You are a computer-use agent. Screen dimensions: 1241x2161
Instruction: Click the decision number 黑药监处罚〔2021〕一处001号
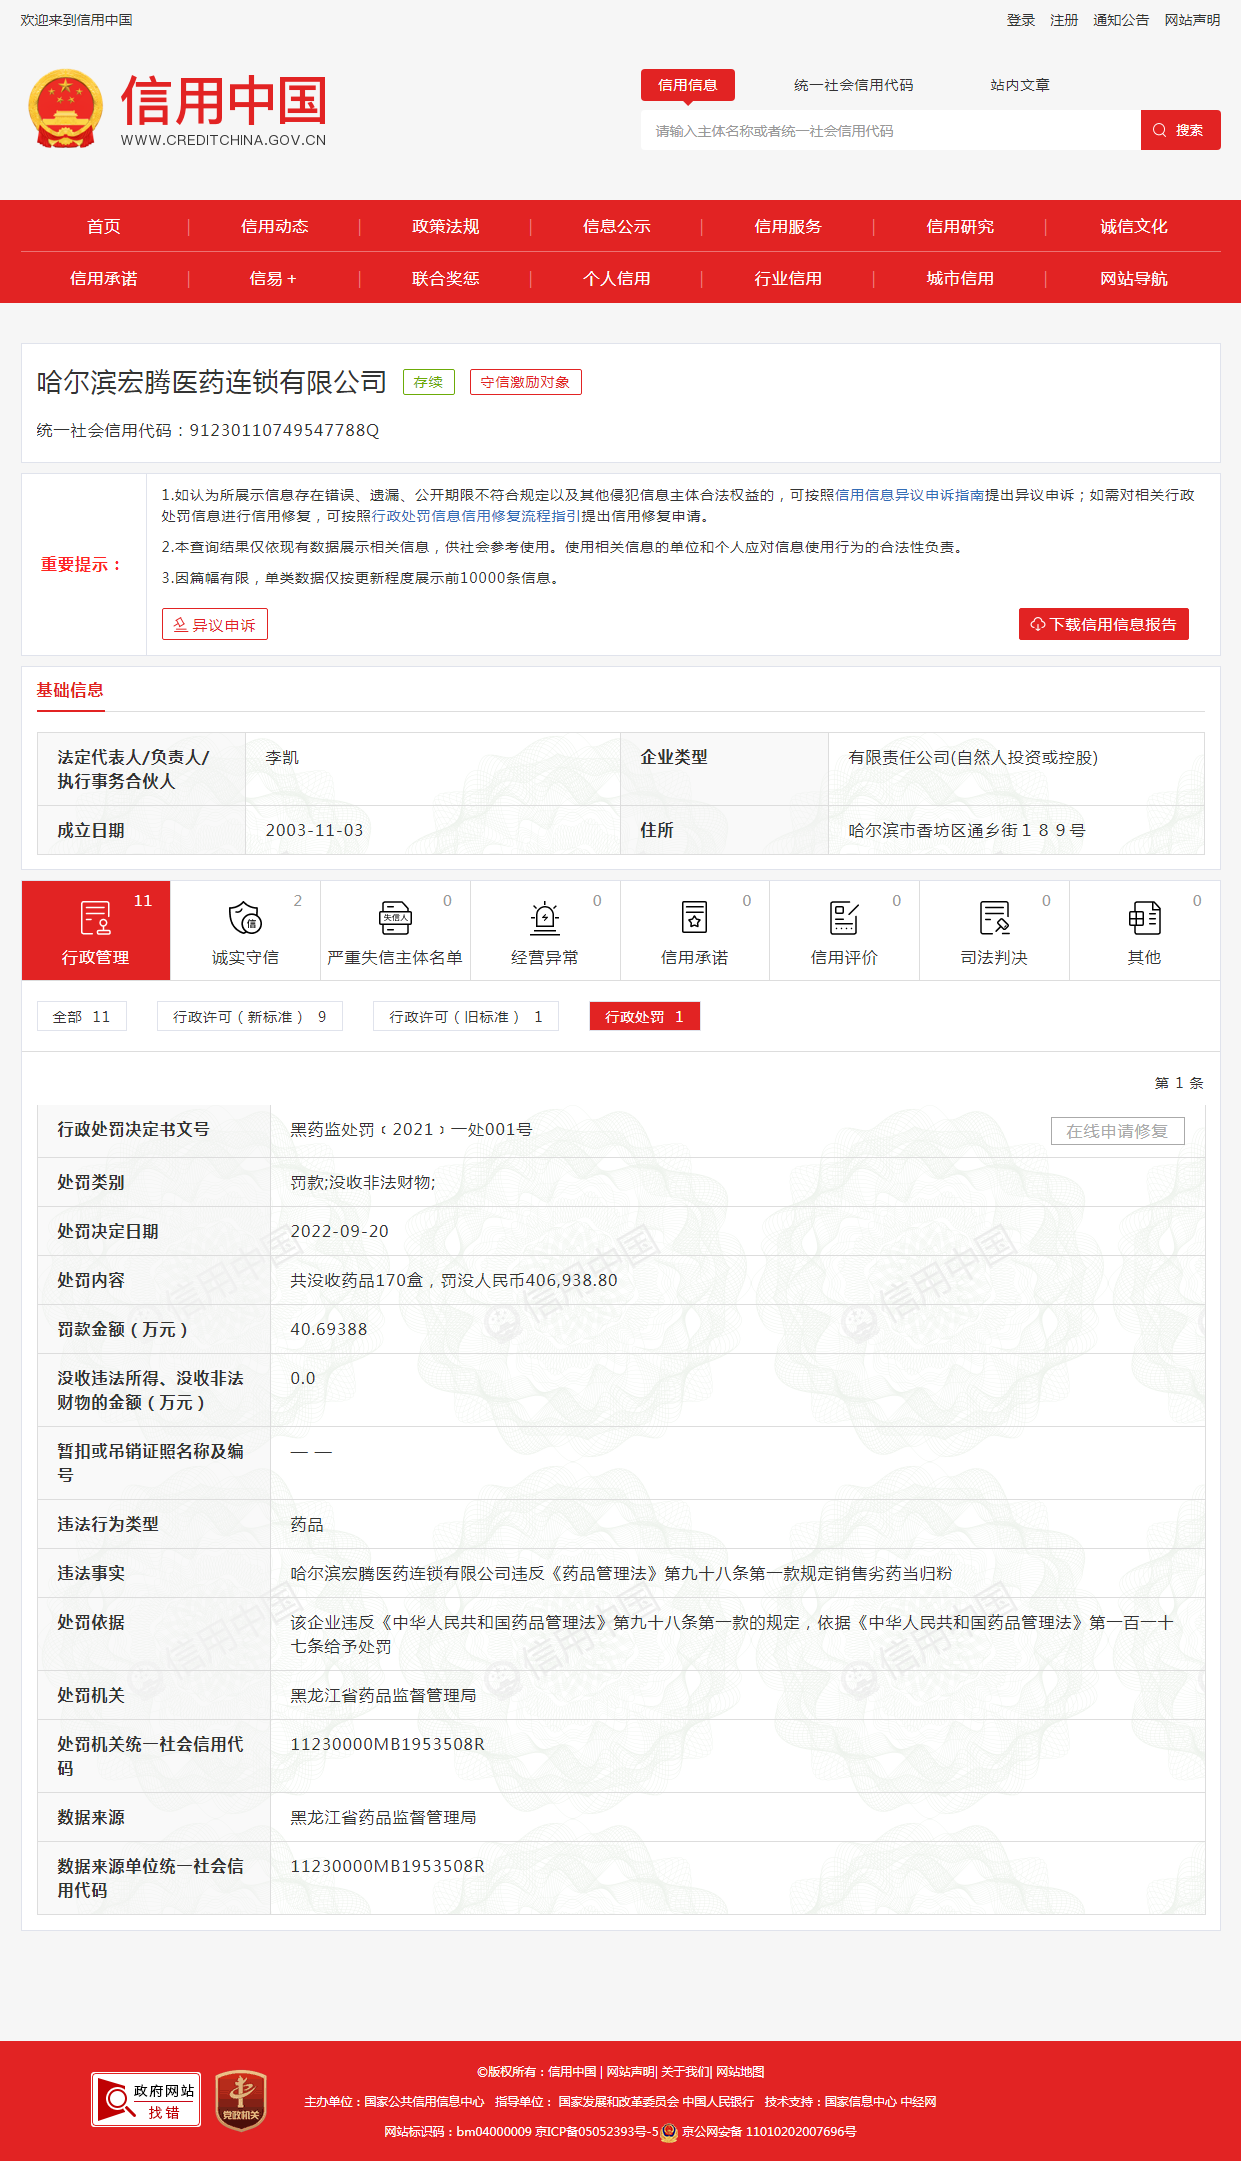pos(411,1129)
